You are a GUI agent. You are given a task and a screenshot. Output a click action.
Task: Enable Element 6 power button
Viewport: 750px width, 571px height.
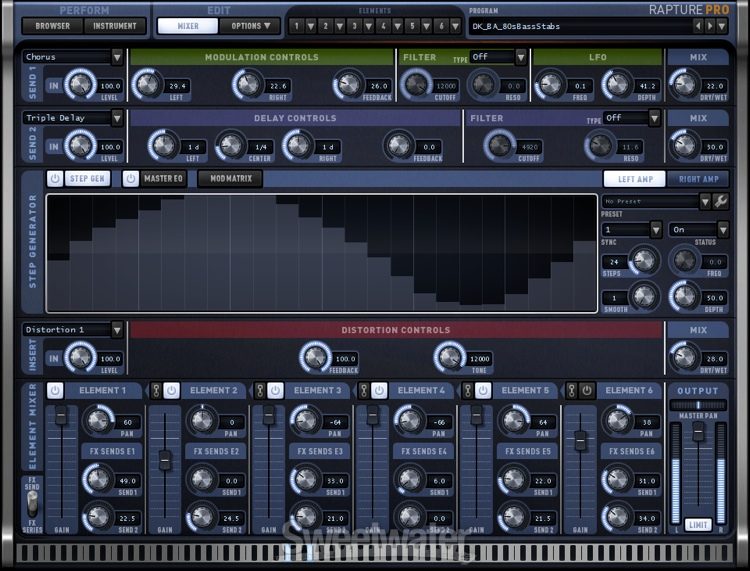587,390
